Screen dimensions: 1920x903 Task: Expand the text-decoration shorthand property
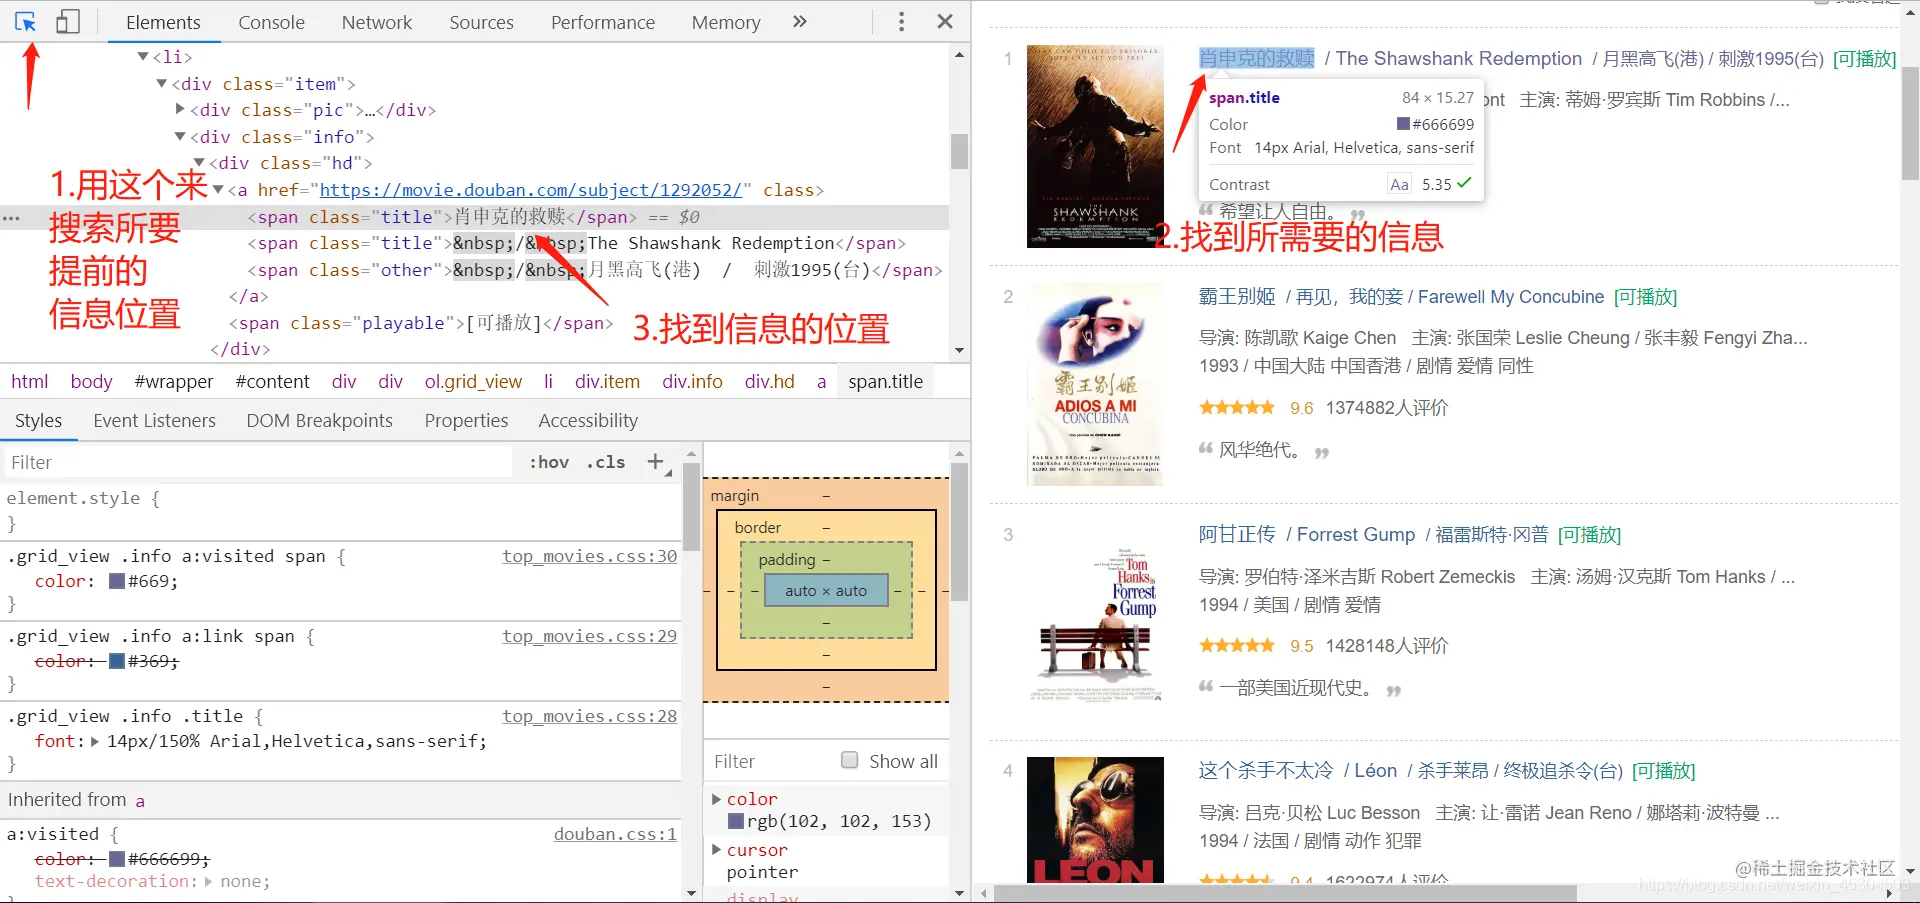[209, 882]
